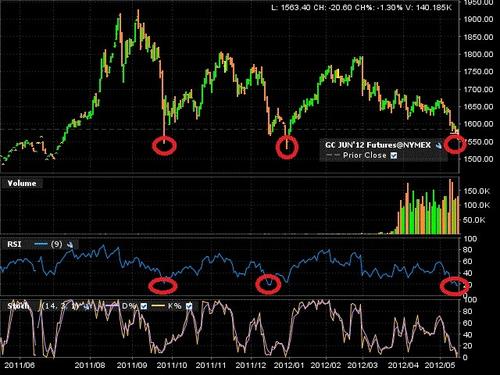Select the GC JUN'12 Futures@NYMEX legend label
Viewport: 500px width, 375px height.
(378, 145)
